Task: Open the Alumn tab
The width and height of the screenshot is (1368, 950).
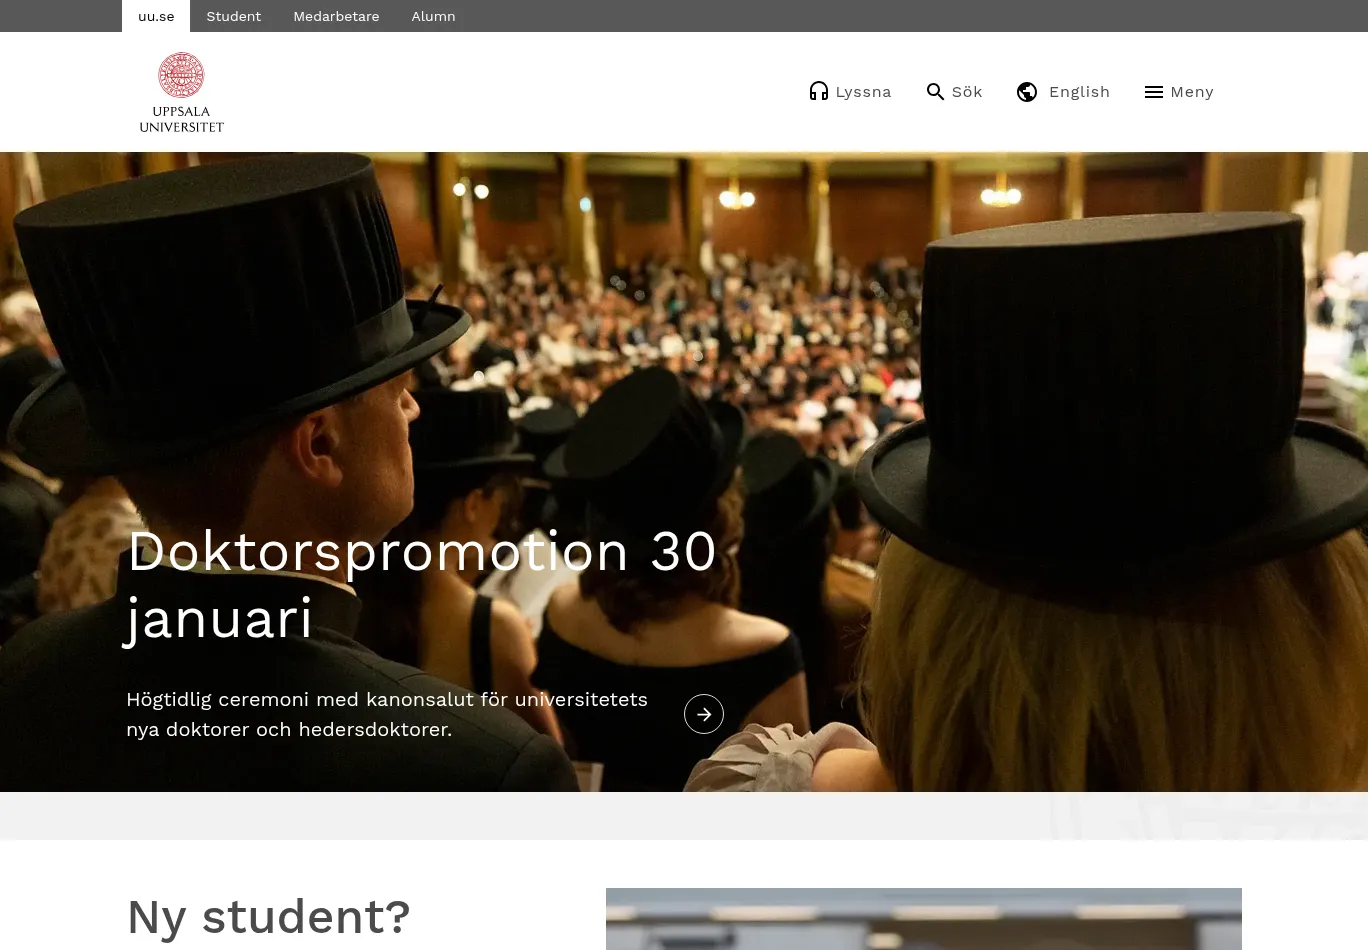Action: coord(433,16)
